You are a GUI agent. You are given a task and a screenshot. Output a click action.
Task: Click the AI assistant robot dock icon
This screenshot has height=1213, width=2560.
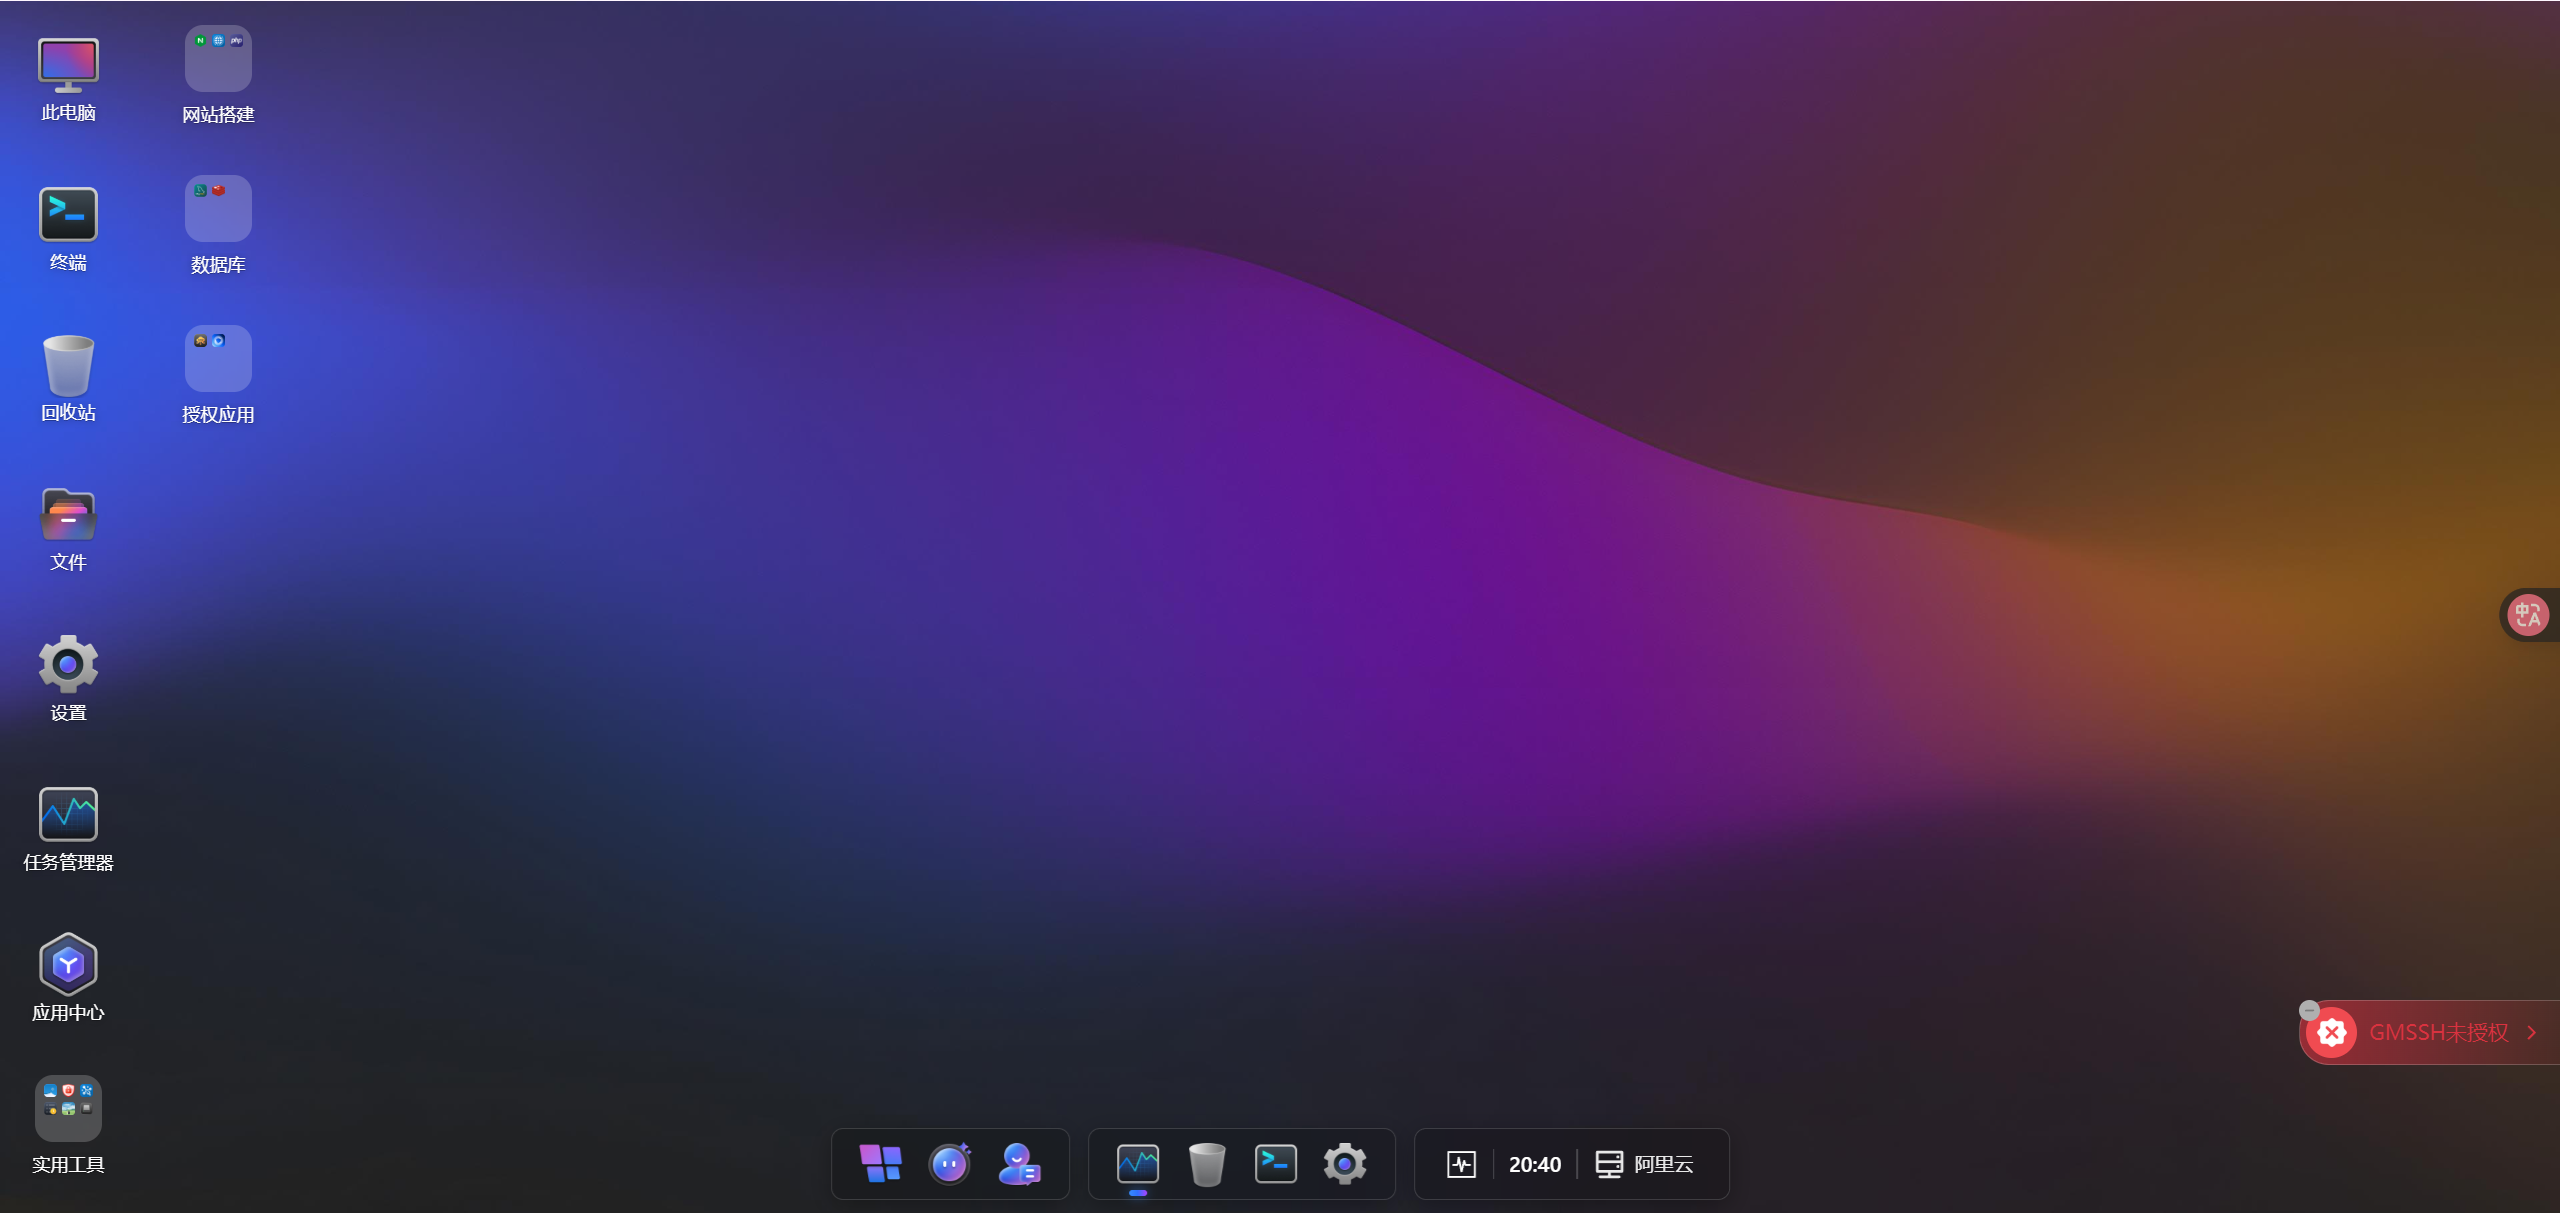point(949,1164)
